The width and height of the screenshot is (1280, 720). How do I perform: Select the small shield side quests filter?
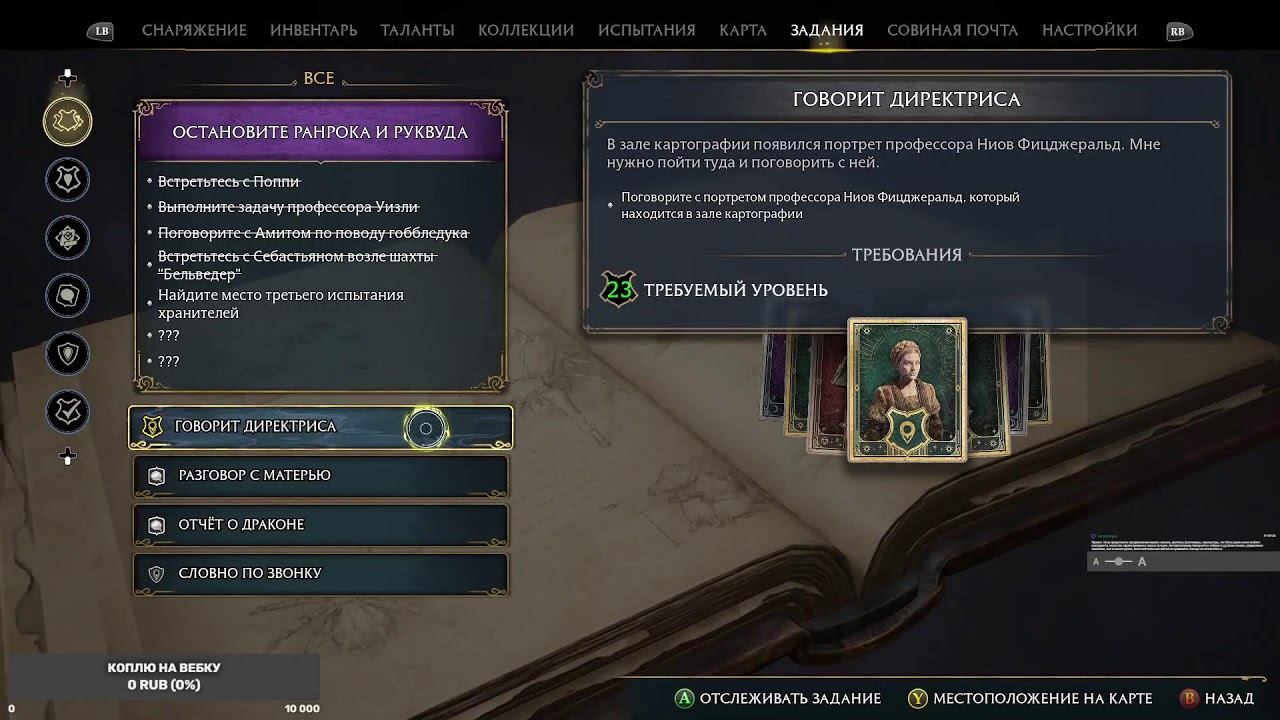click(68, 354)
